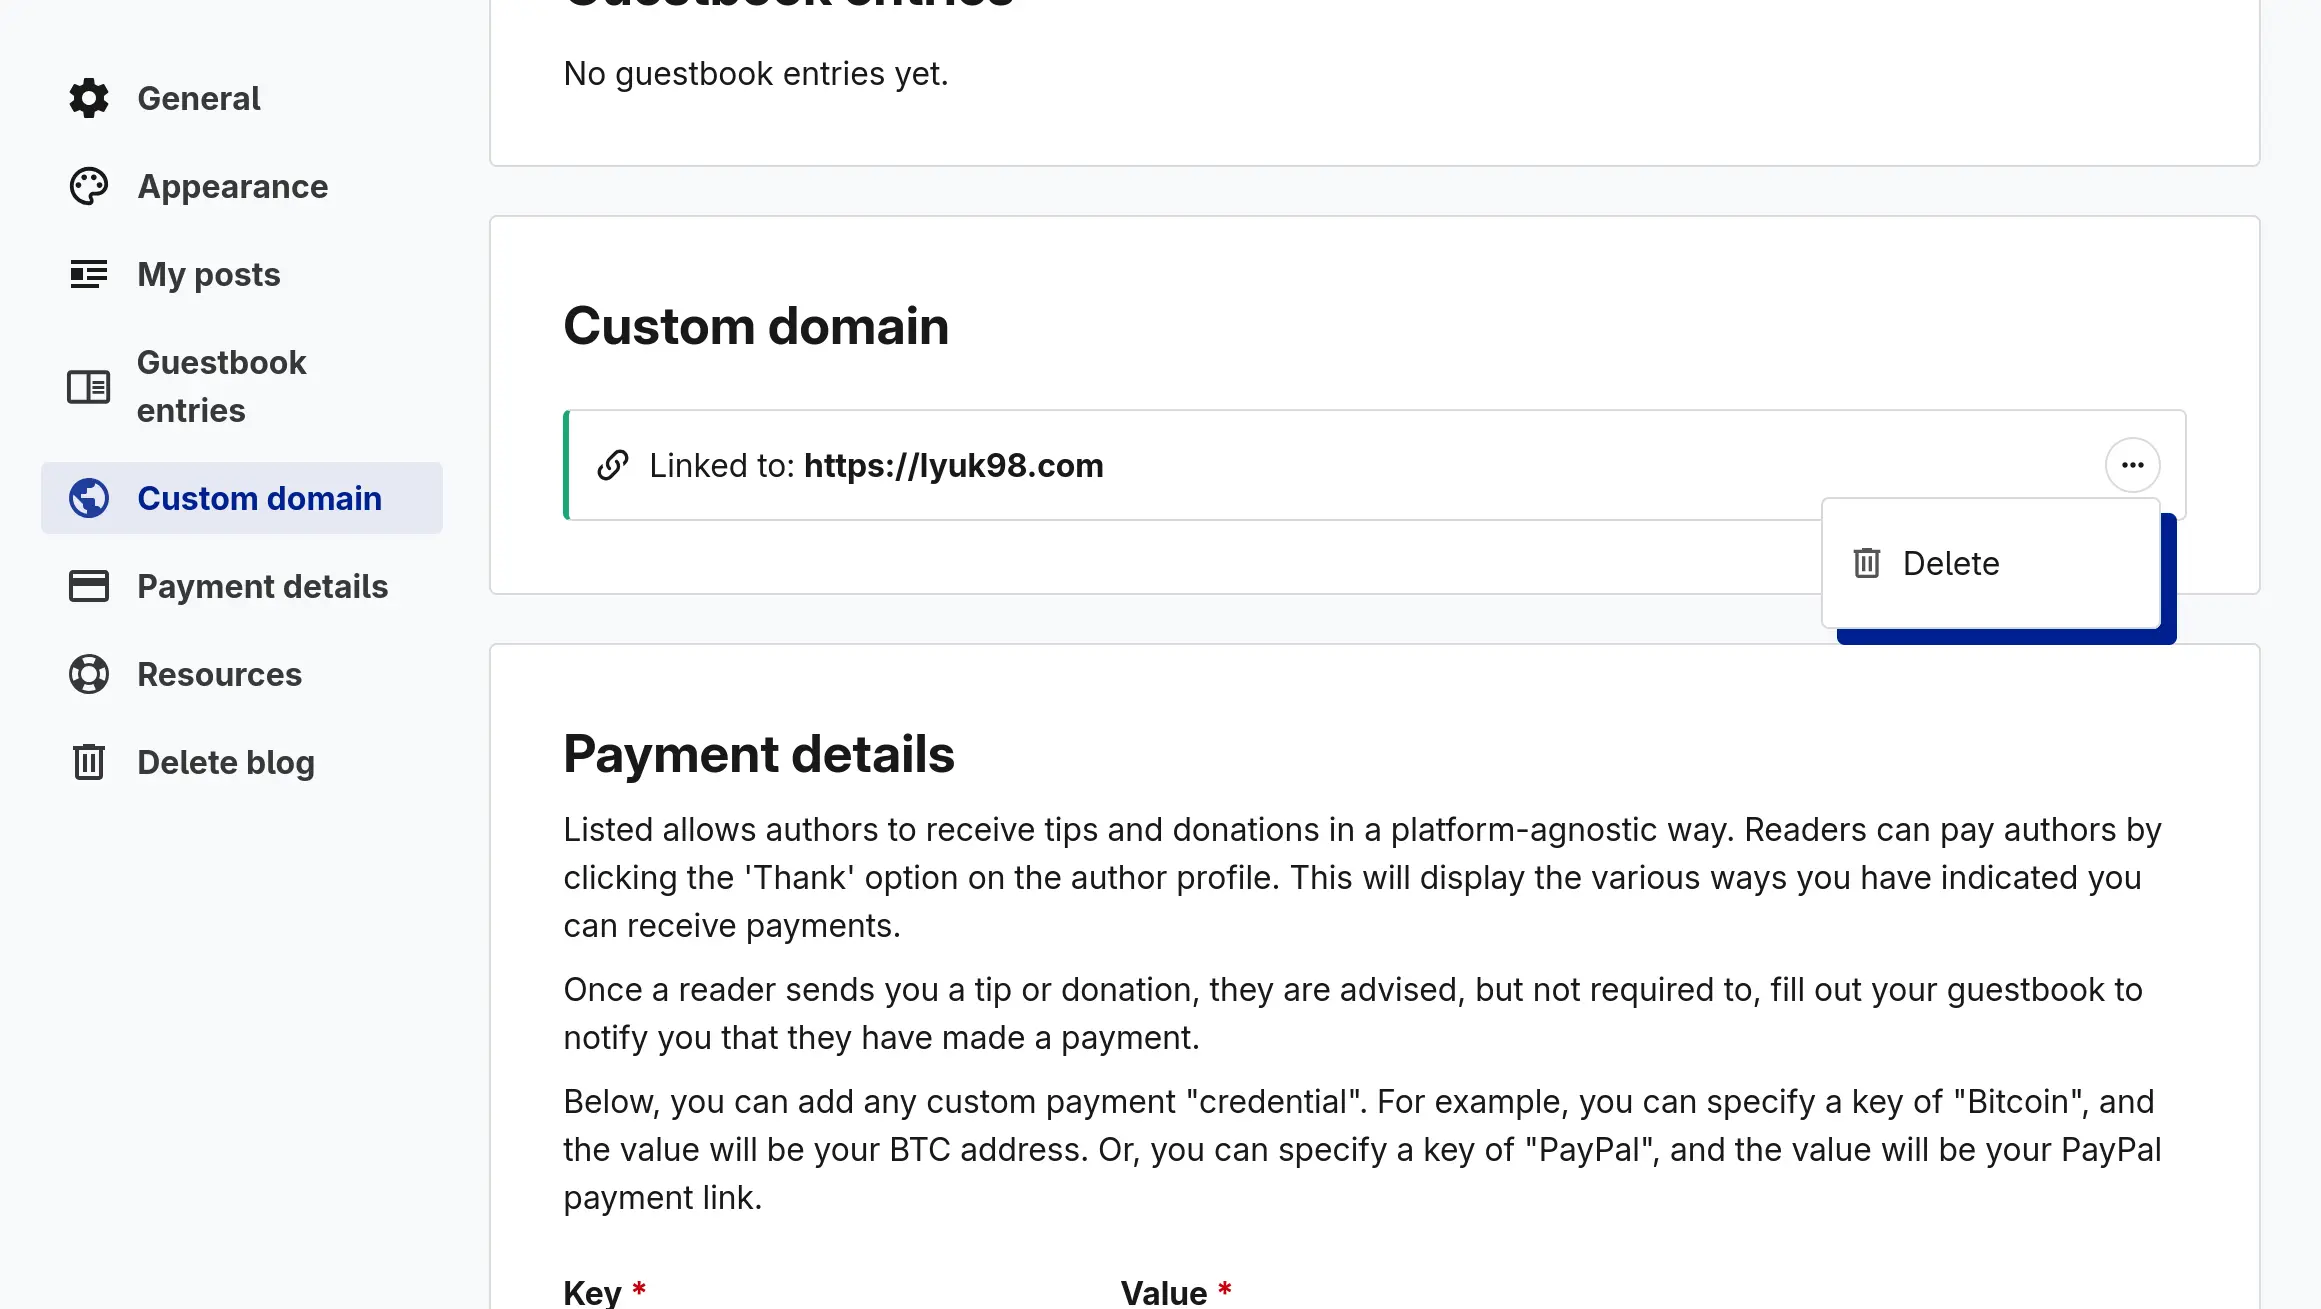This screenshot has width=2321, height=1309.
Task: Click the Delete blog trash icon
Action: point(88,762)
